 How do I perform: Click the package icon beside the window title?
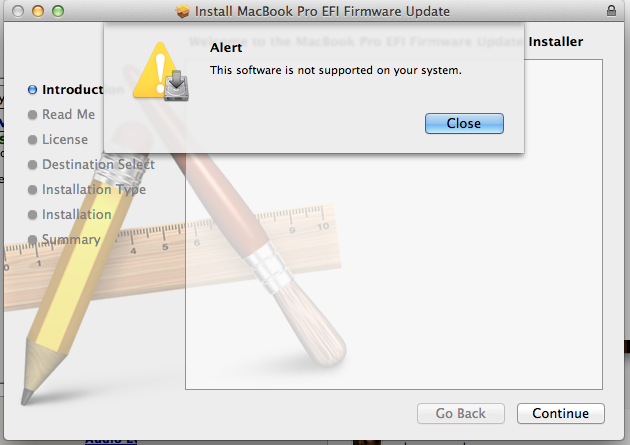point(182,11)
